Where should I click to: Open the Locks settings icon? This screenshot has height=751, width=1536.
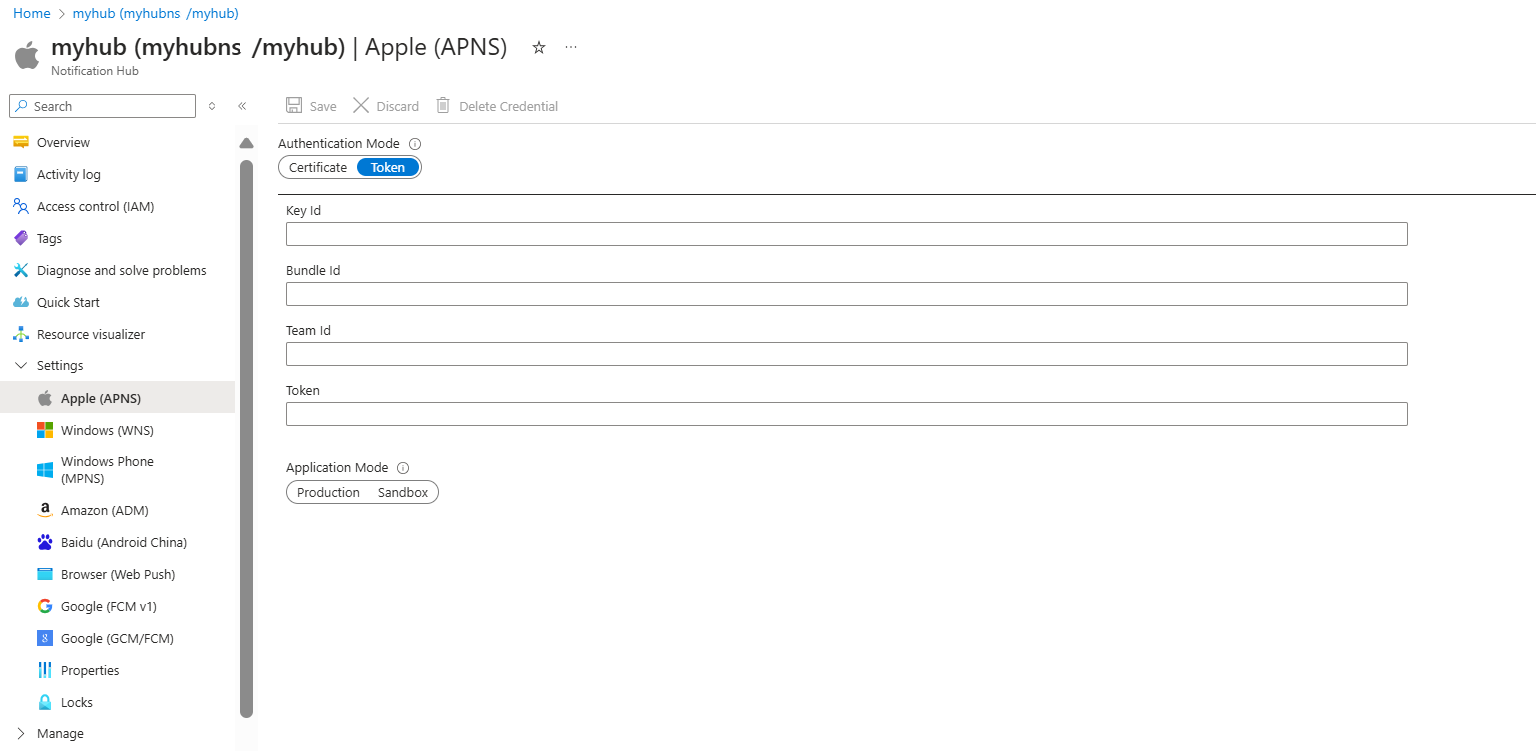coord(45,701)
